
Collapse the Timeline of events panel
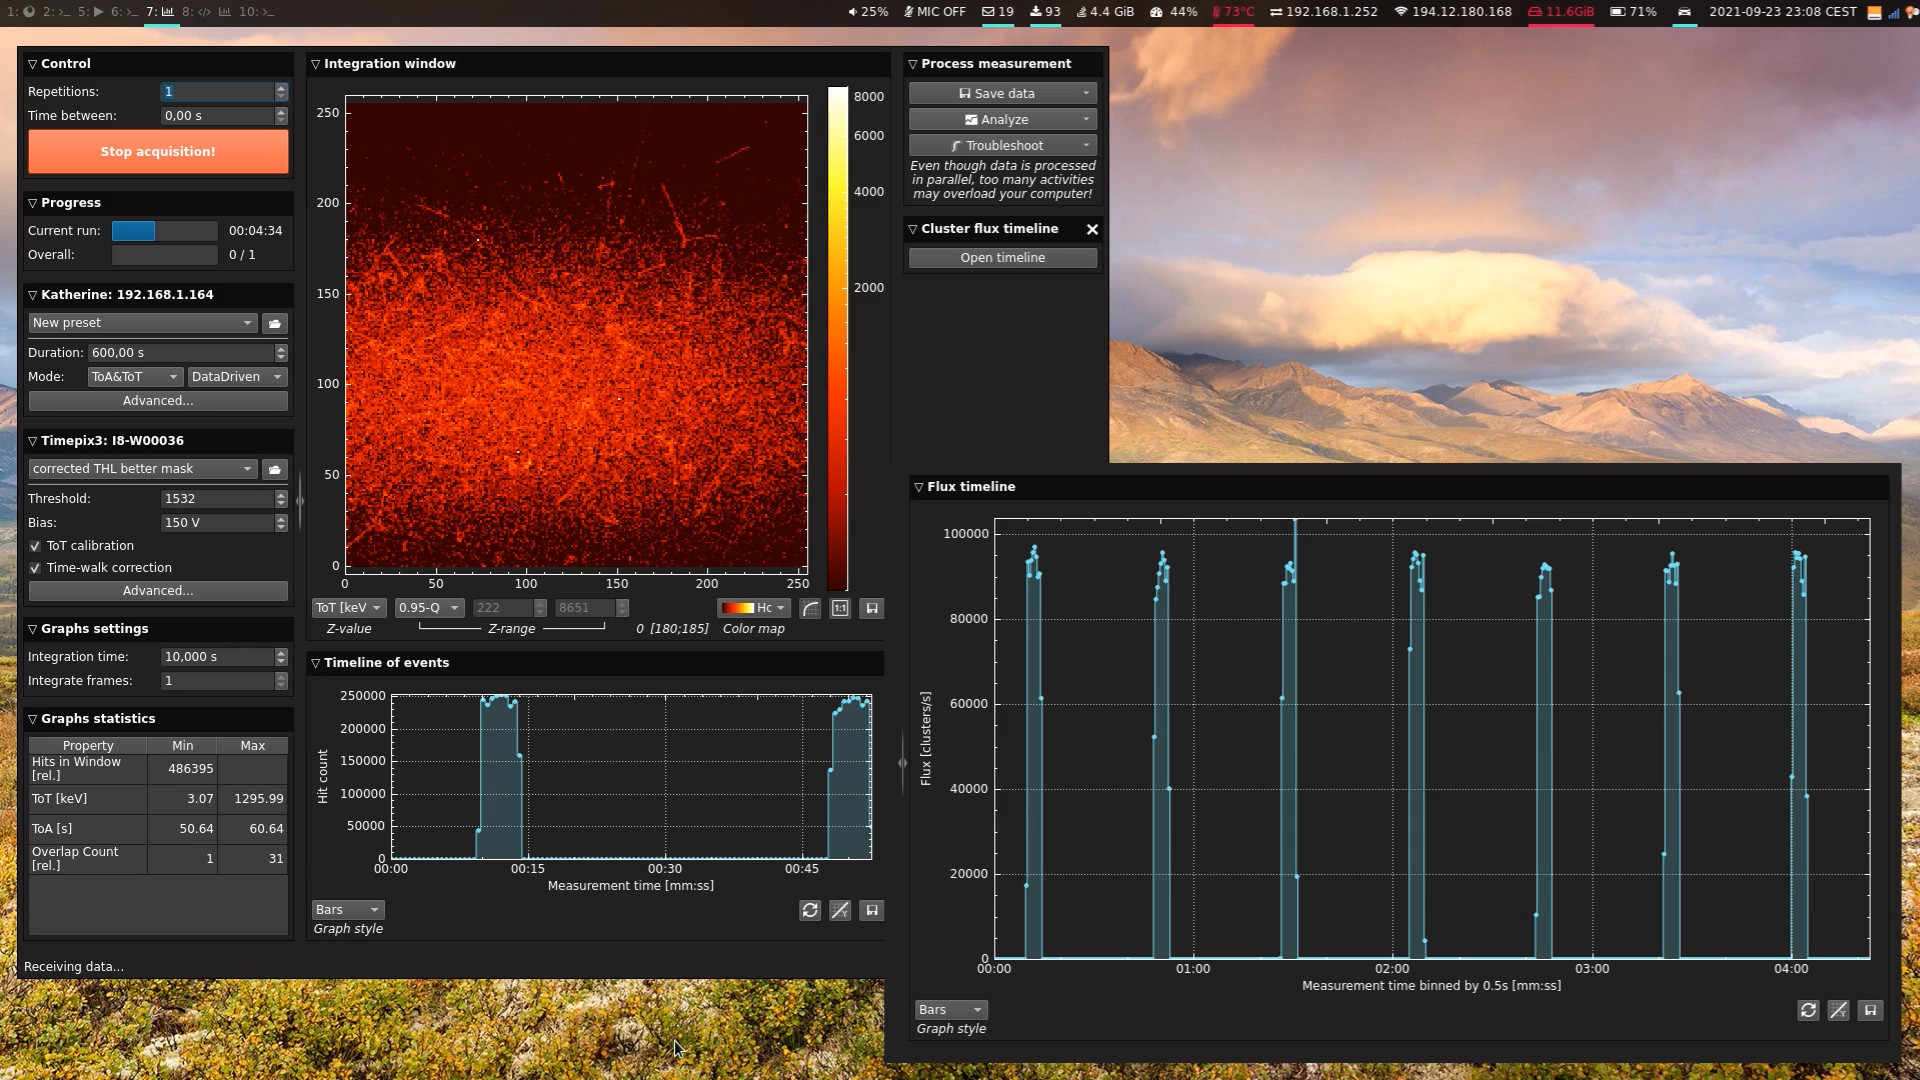316,663
